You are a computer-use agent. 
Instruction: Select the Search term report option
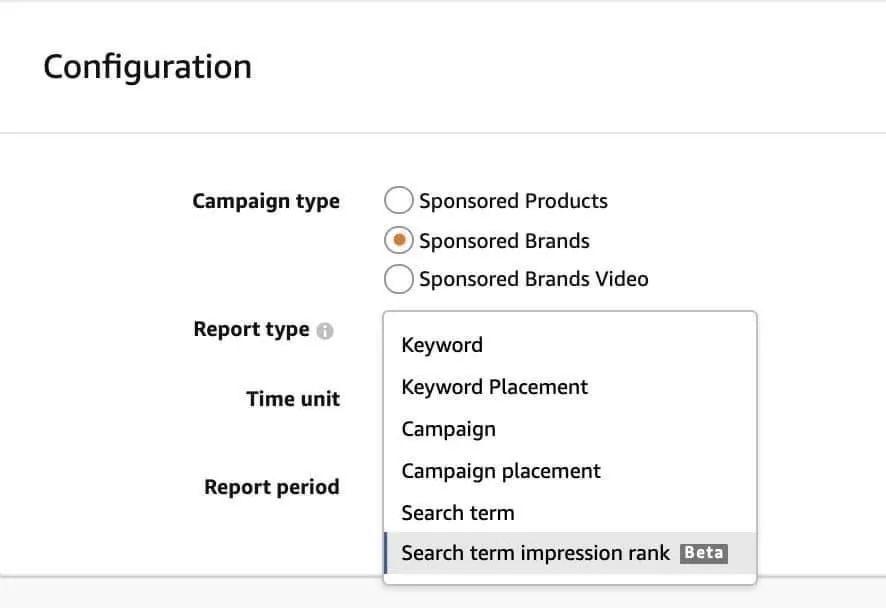[x=570, y=513]
